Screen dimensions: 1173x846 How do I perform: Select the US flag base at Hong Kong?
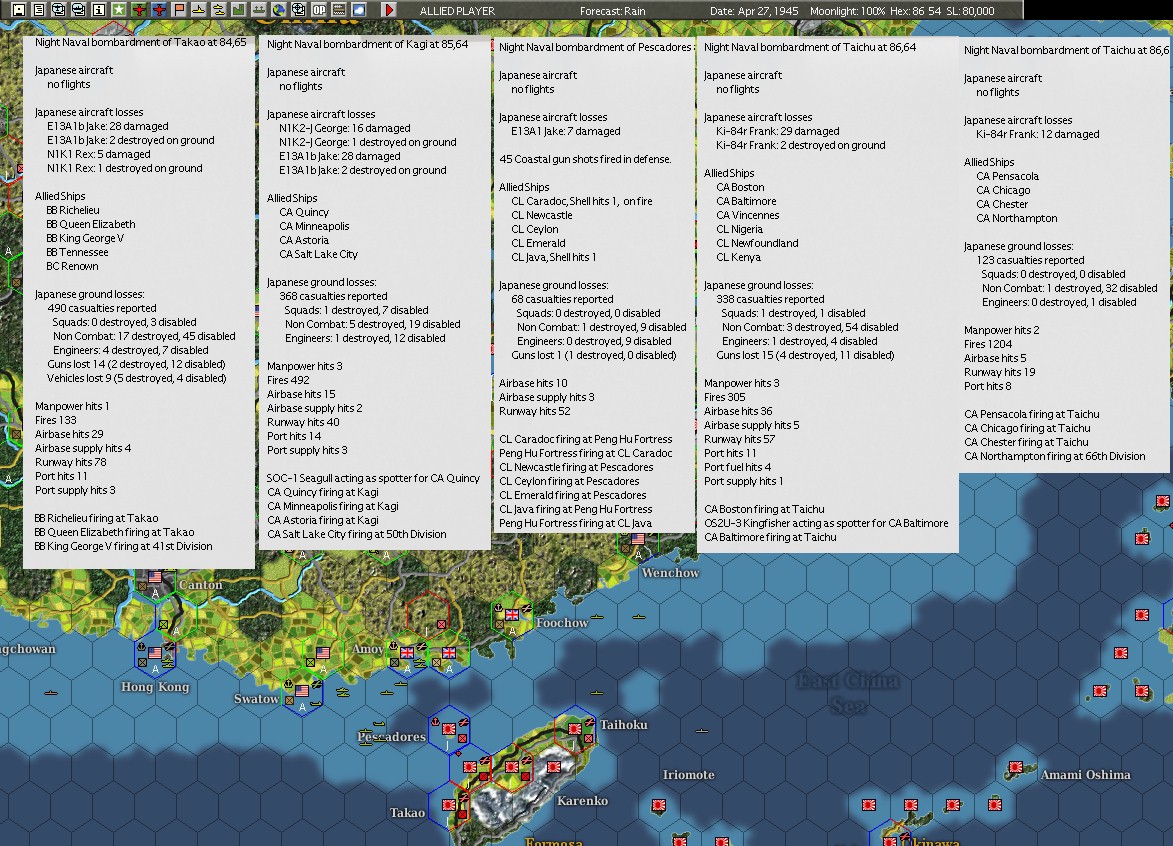(155, 653)
